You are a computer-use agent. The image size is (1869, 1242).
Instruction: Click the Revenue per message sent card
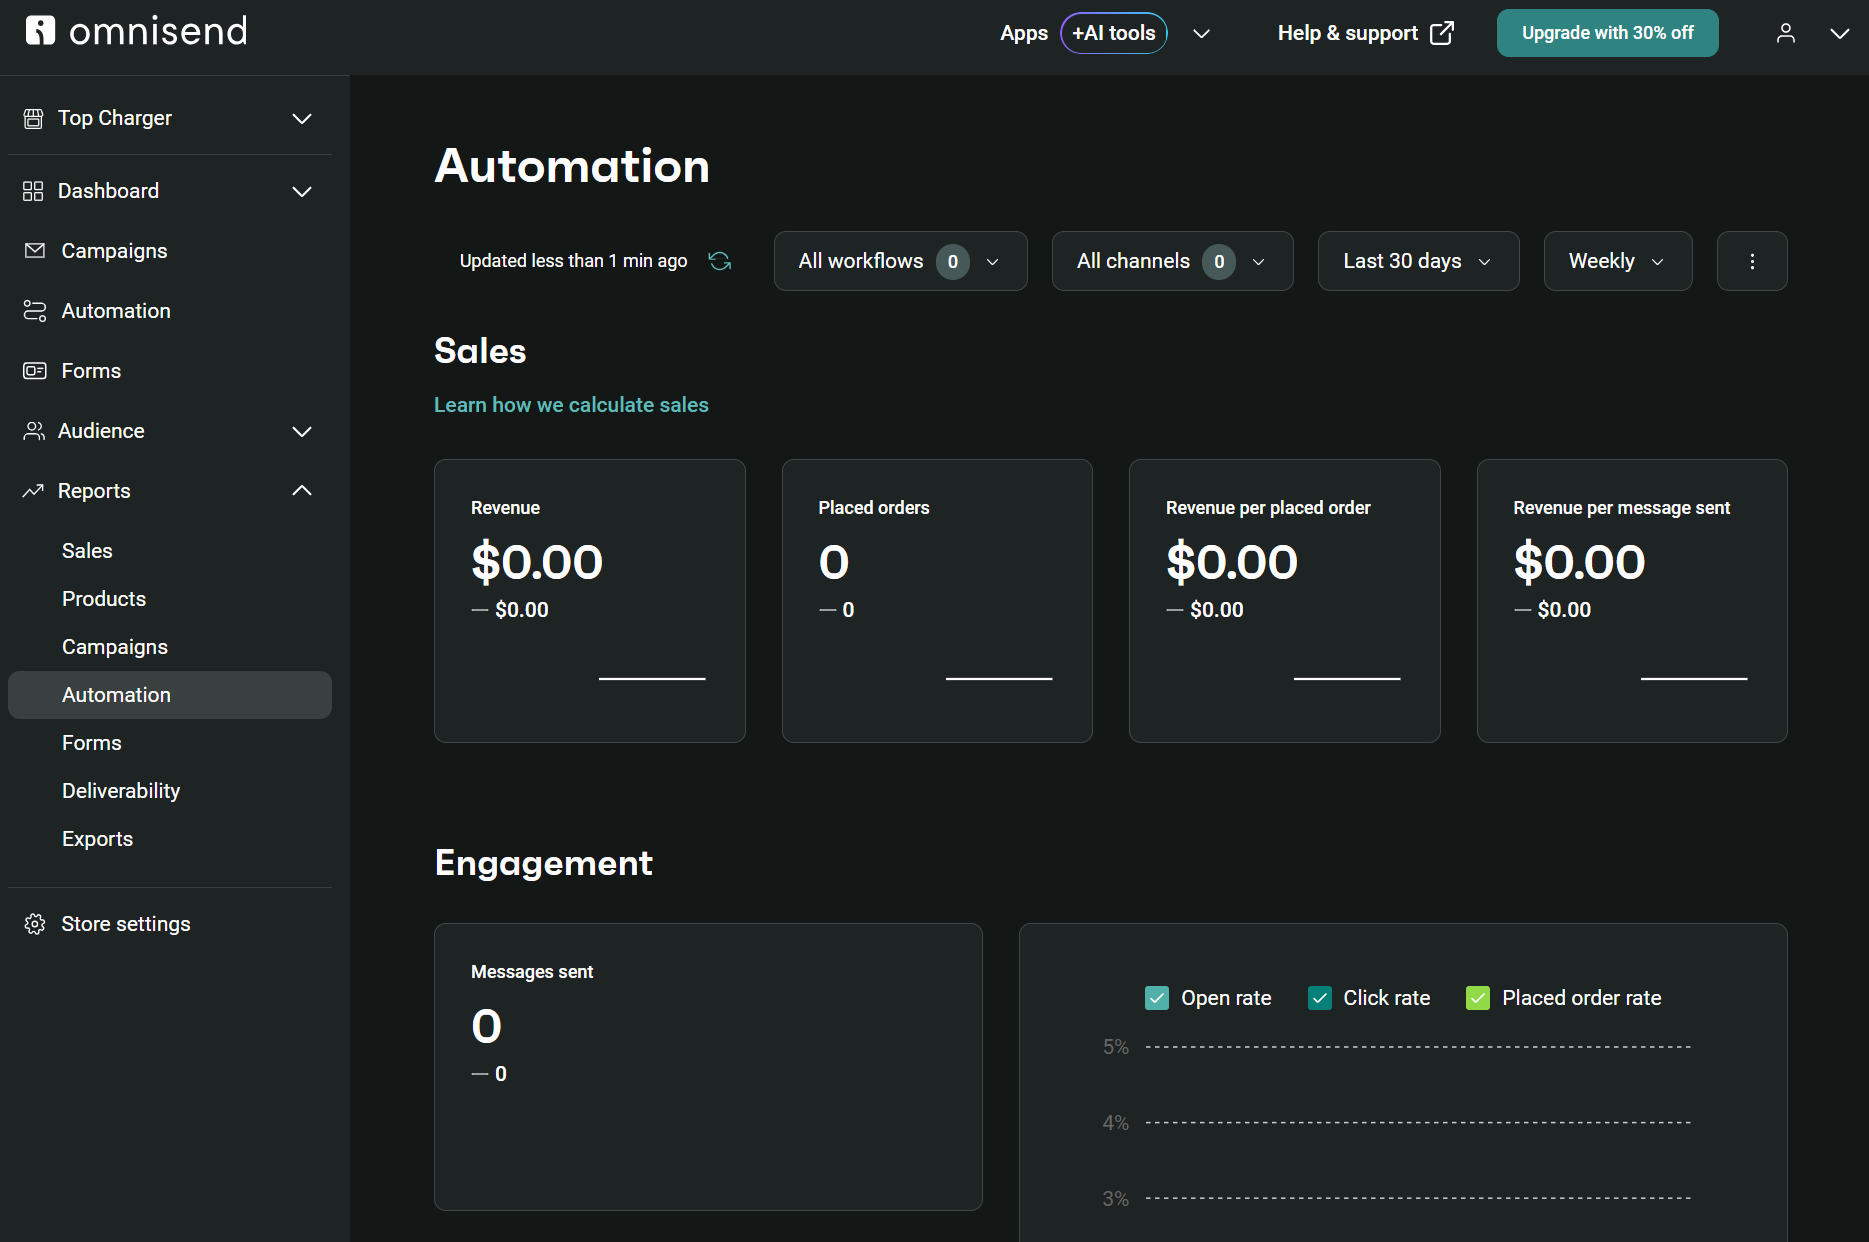pos(1632,601)
